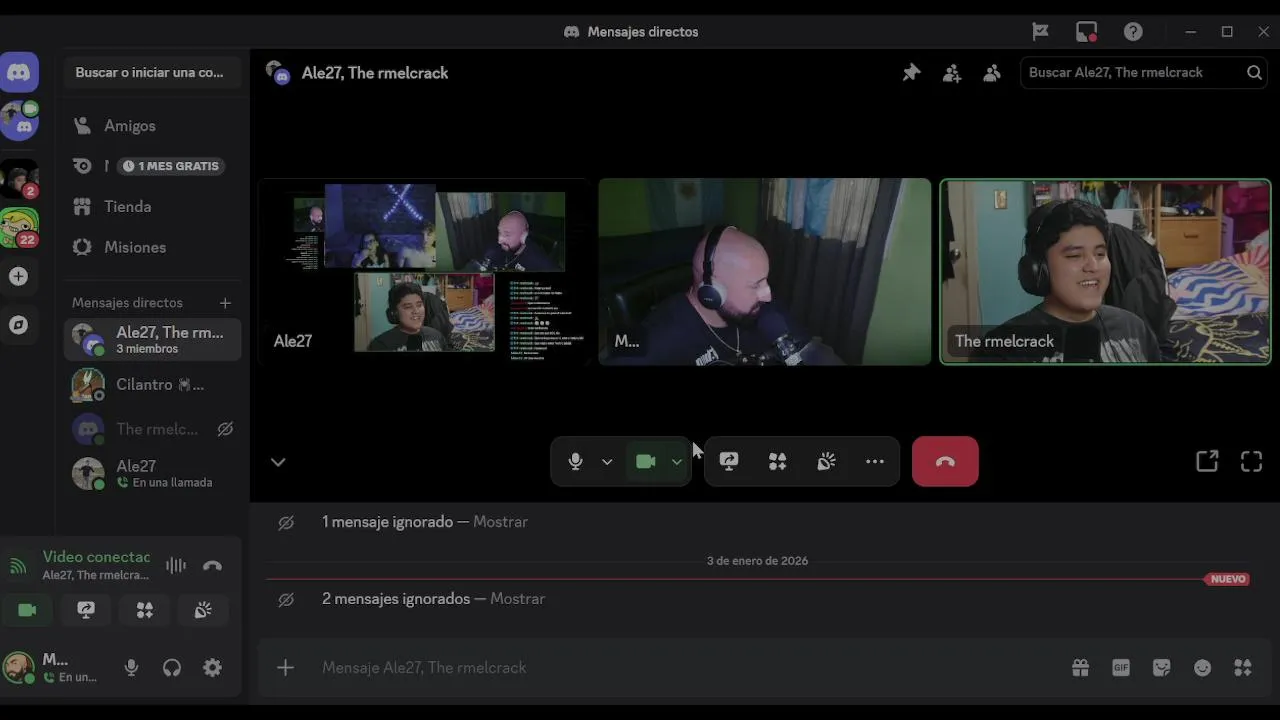The image size is (1280, 720).
Task: Open emoji picker in message bar
Action: coord(1203,667)
